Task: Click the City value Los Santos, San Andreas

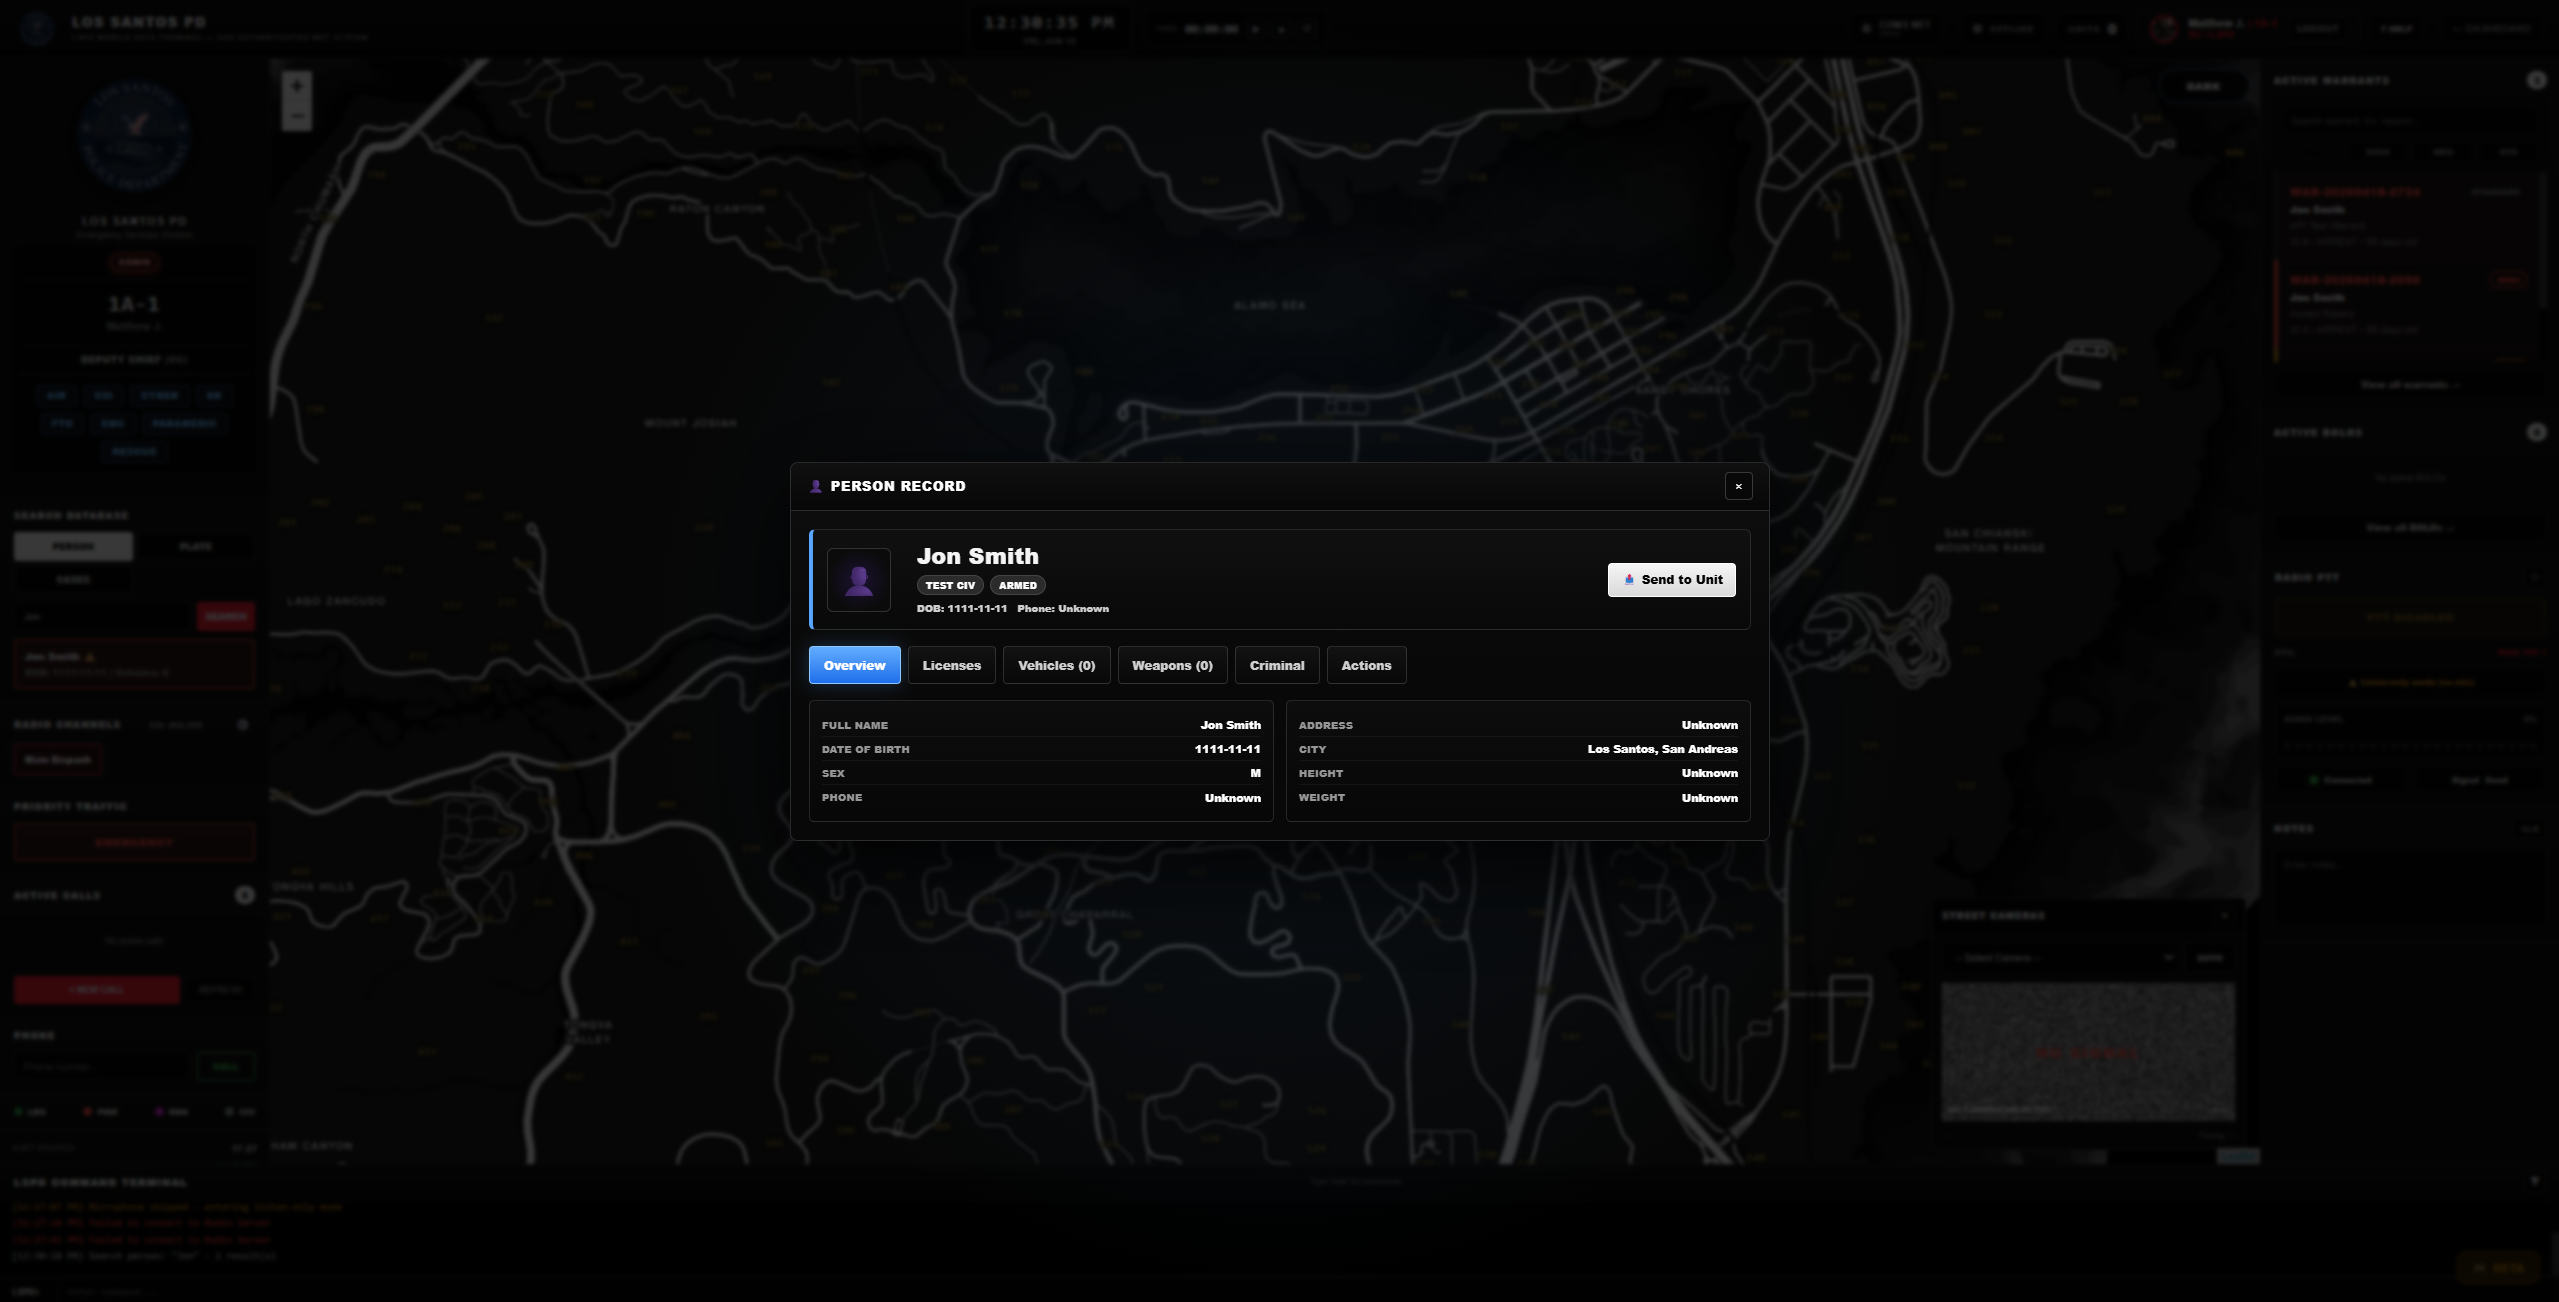Action: coord(1662,749)
